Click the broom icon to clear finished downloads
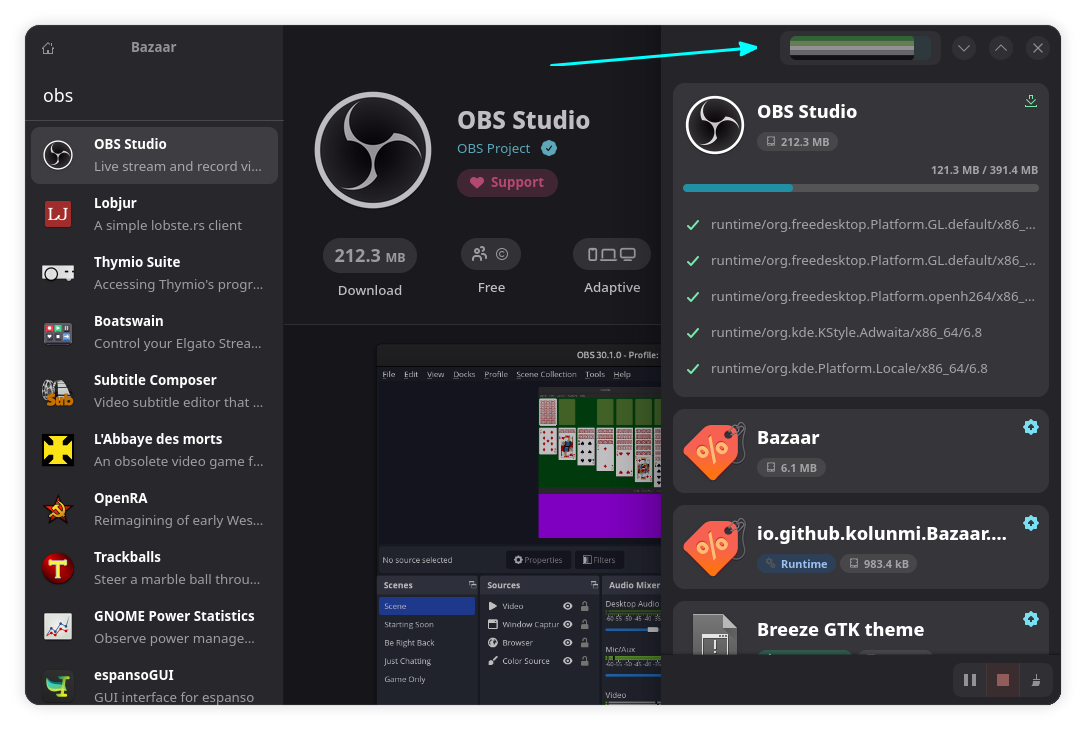 point(1036,679)
